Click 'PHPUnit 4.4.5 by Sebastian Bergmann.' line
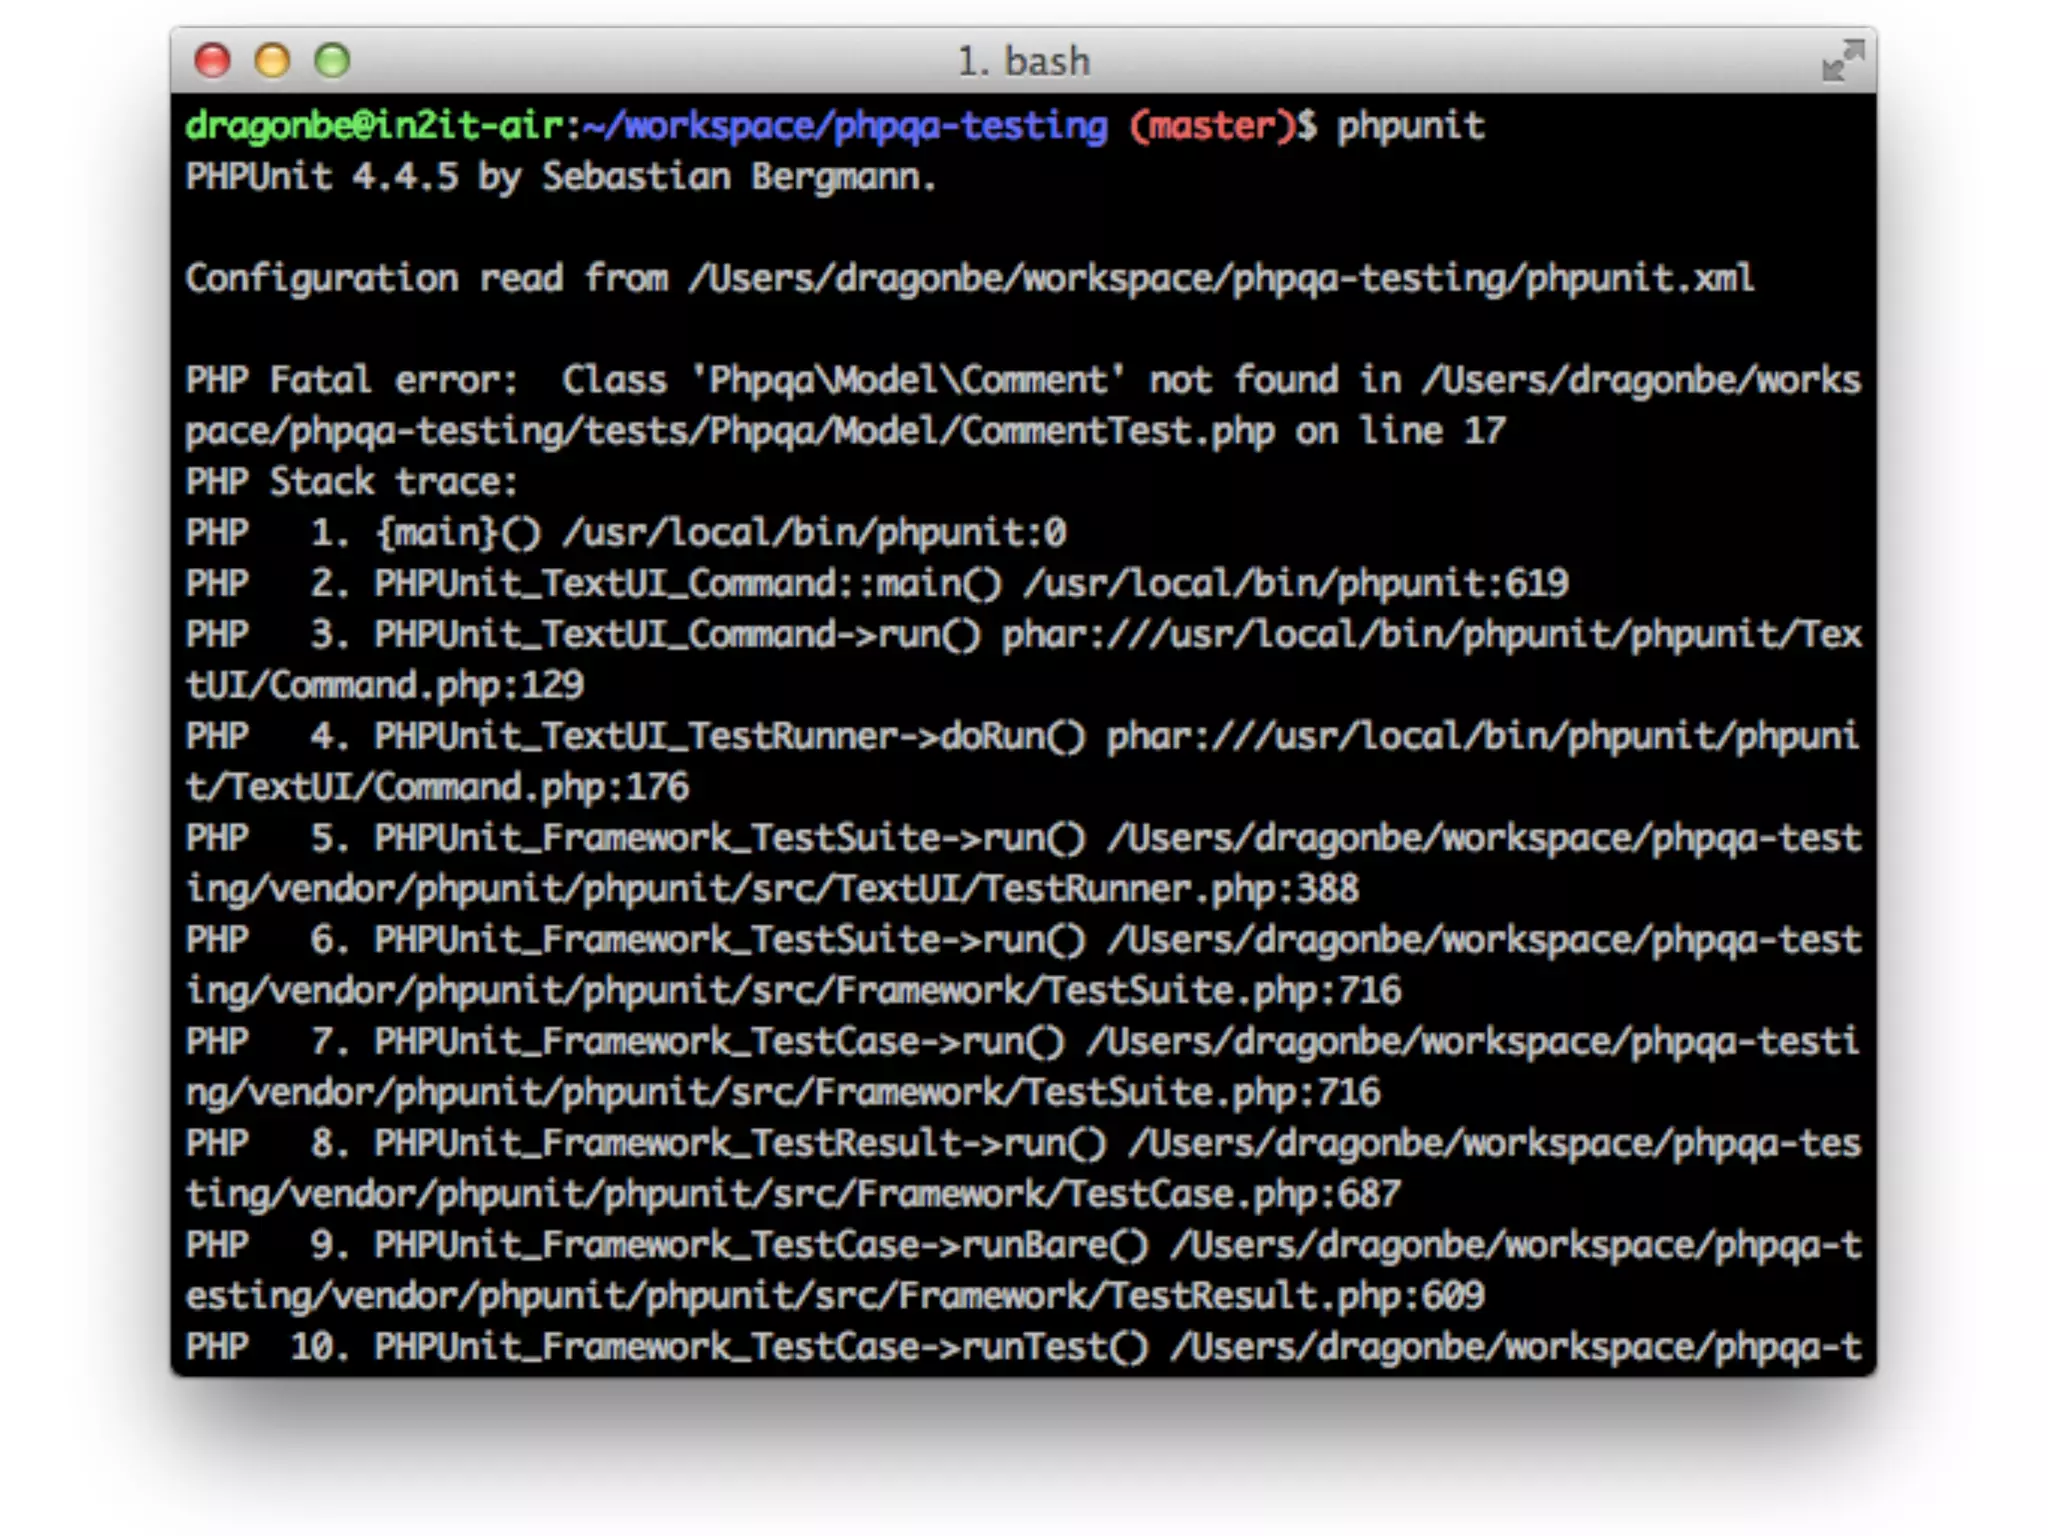2048x1536 pixels. [561, 177]
